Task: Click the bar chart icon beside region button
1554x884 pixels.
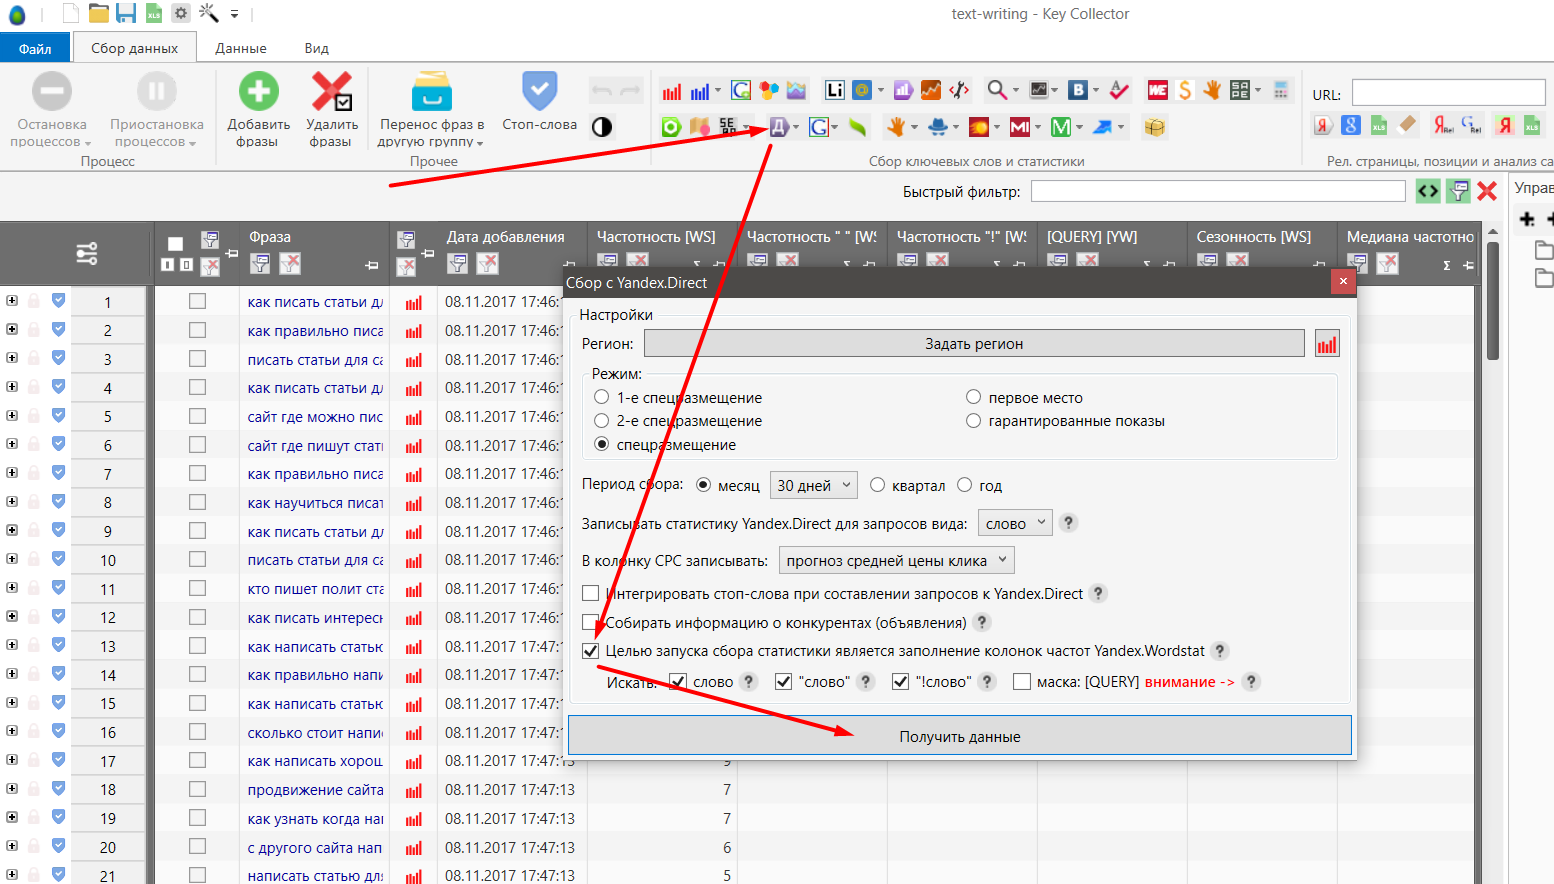Action: [1326, 344]
